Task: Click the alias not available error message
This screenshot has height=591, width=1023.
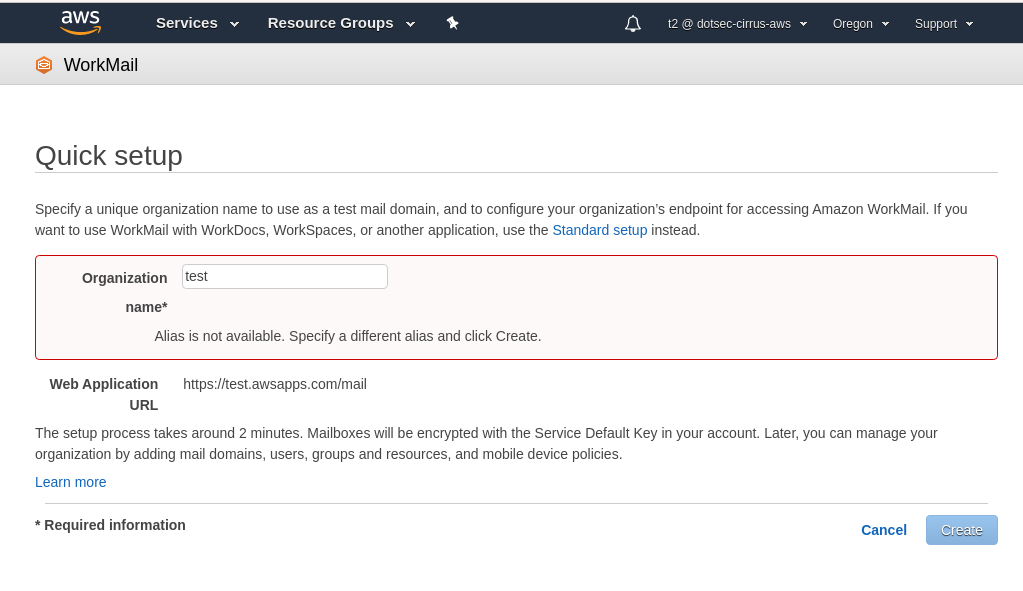Action: [x=348, y=336]
